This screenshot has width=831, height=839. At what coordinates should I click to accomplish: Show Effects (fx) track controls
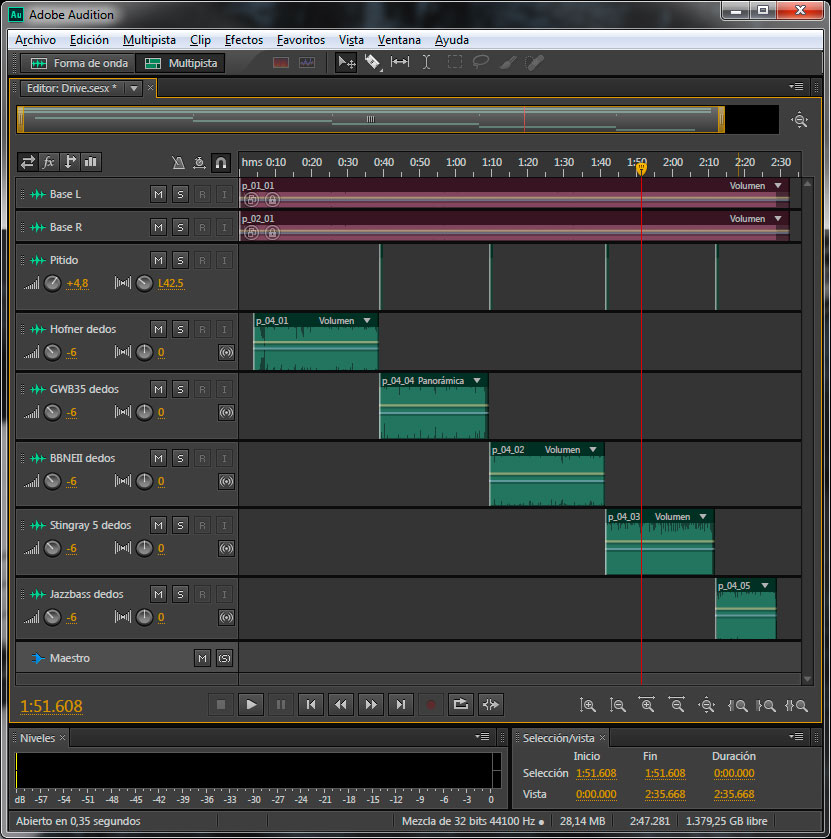pyautogui.click(x=49, y=162)
